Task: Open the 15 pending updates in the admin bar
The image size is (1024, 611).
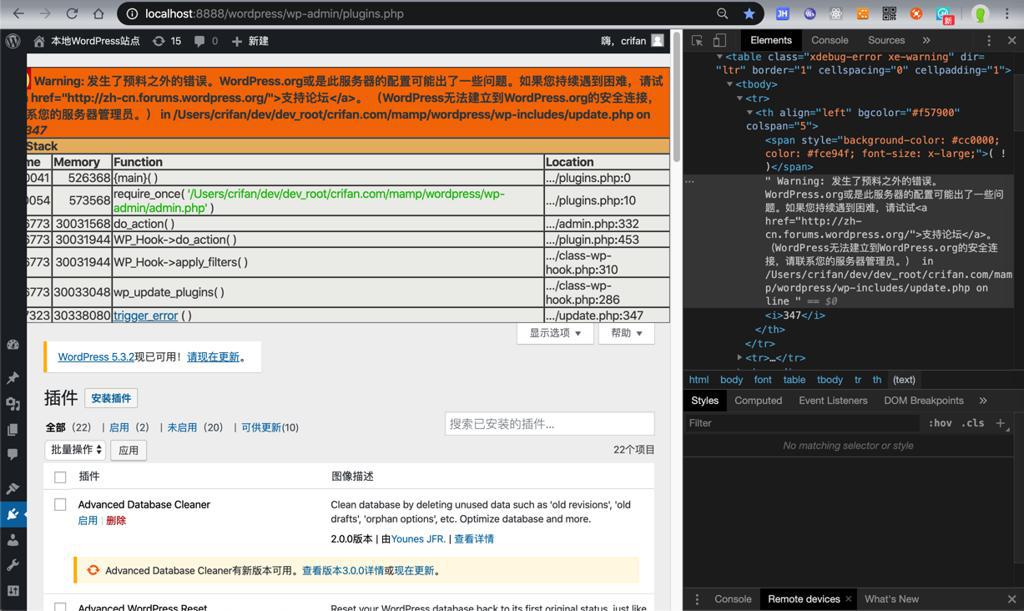Action: [x=167, y=40]
